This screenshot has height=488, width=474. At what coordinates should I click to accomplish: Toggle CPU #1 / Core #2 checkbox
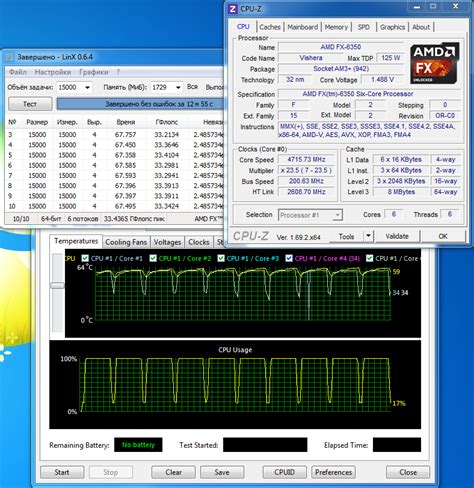tap(153, 258)
